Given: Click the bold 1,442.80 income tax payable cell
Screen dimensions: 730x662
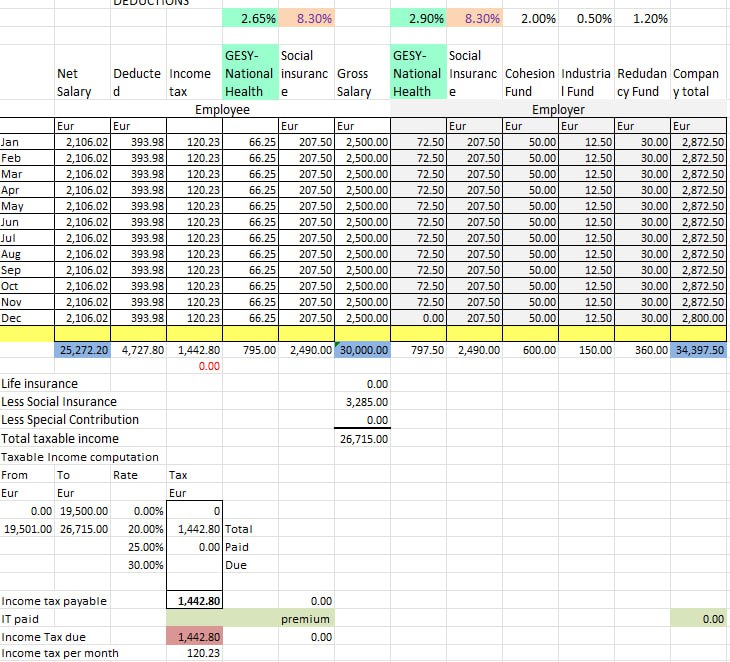Looking at the screenshot, I should pyautogui.click(x=194, y=601).
